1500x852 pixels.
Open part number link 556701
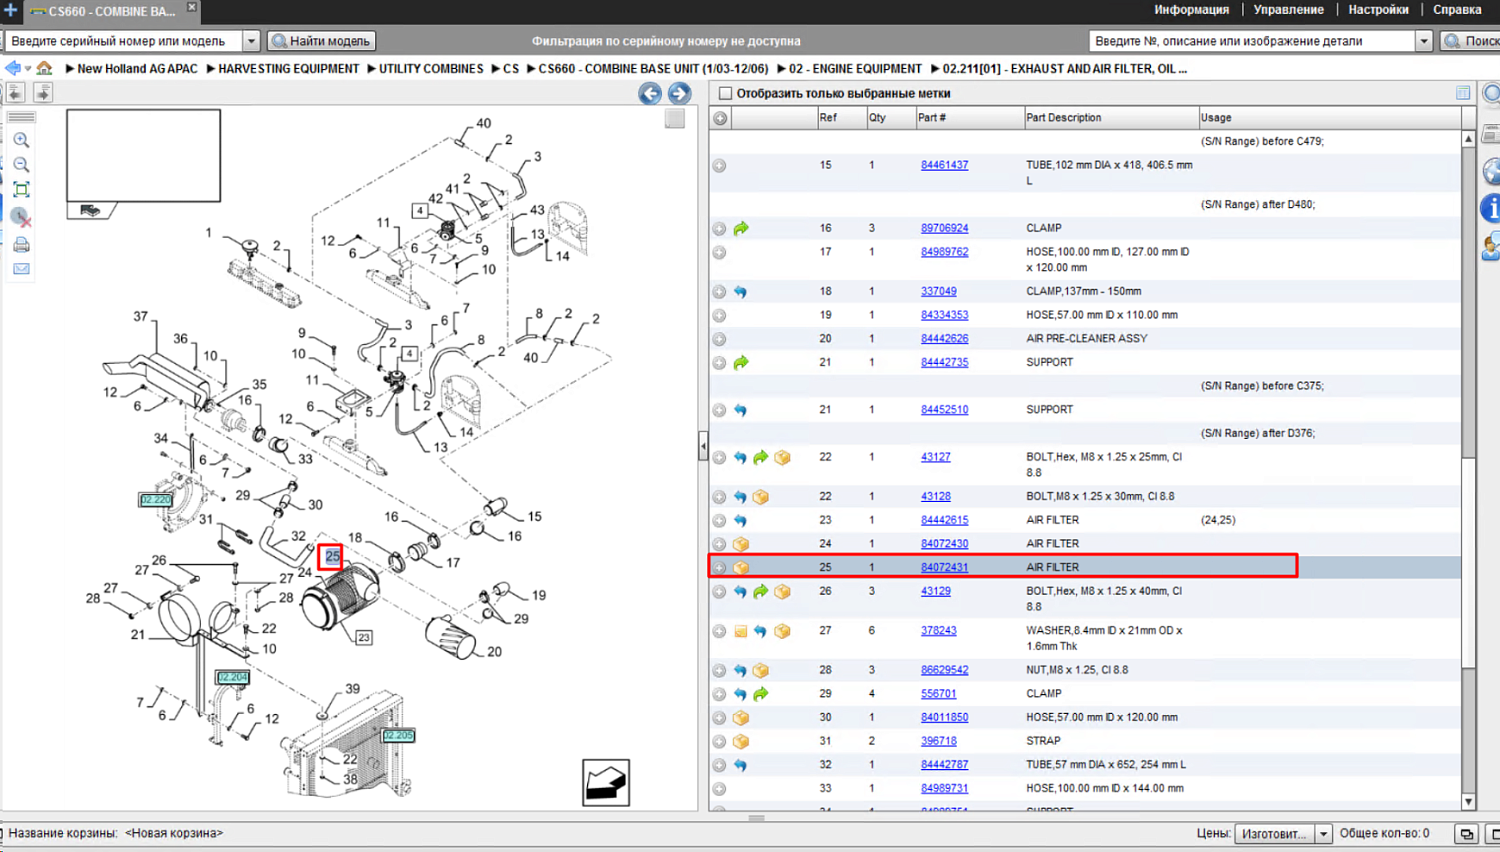[x=938, y=693]
